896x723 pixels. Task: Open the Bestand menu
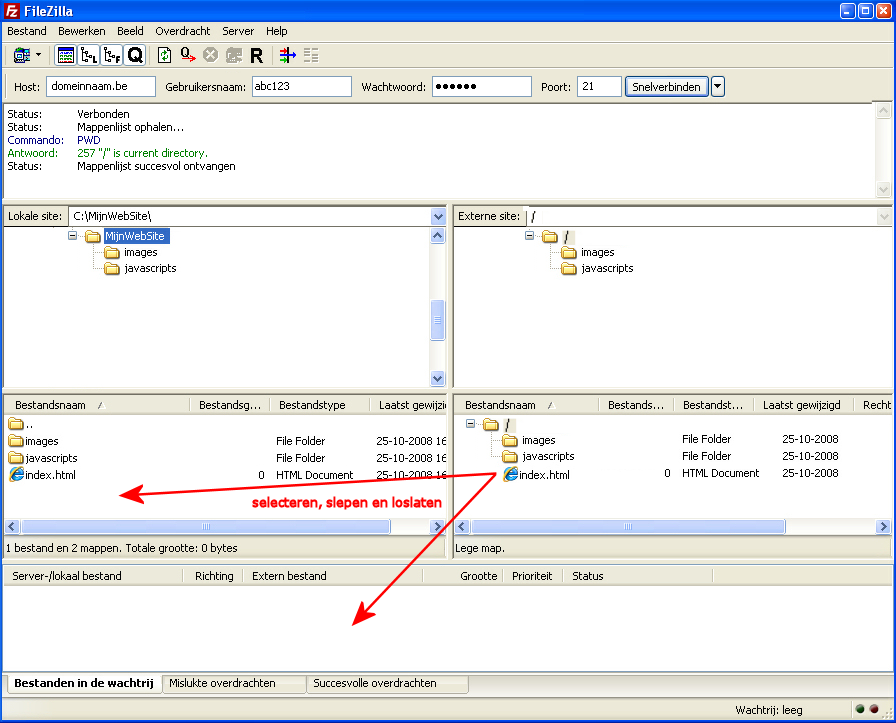tap(27, 31)
